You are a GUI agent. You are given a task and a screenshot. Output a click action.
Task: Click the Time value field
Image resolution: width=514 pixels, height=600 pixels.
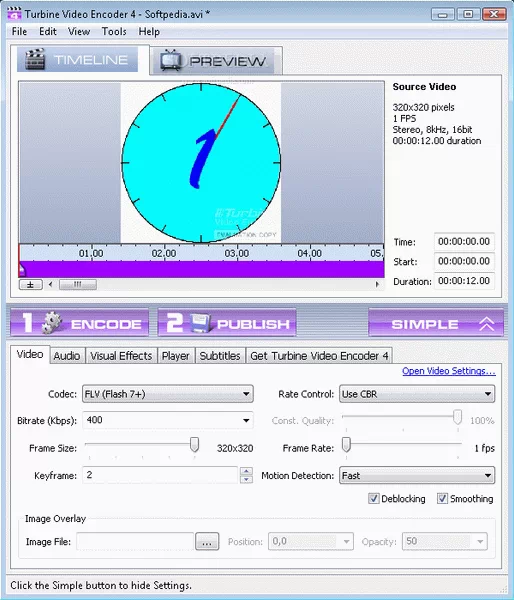pos(464,241)
